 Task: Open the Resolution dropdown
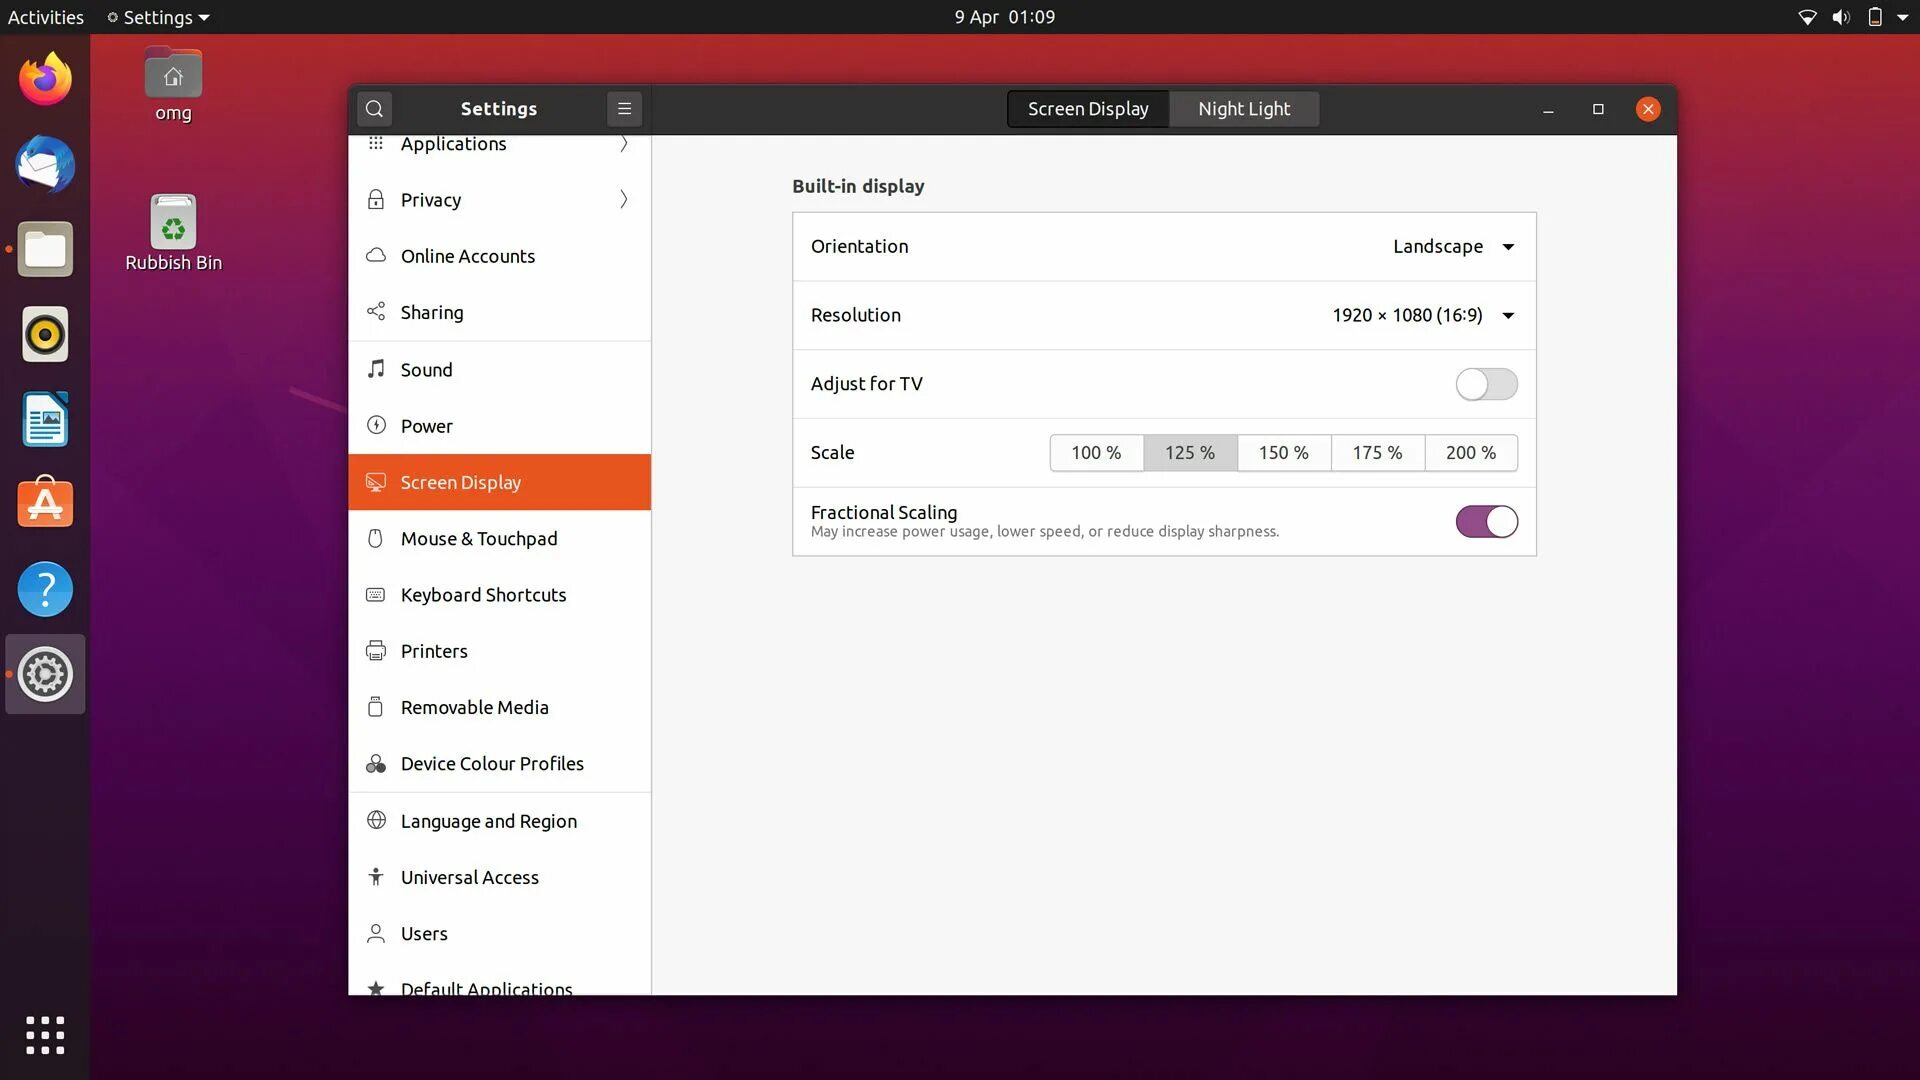pos(1422,315)
